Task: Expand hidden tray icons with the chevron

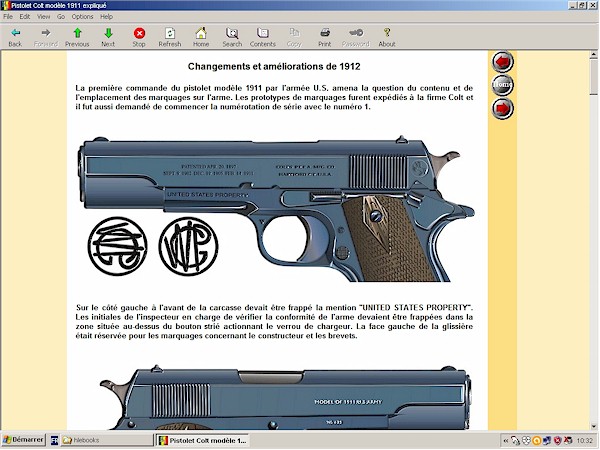Action: coord(505,441)
